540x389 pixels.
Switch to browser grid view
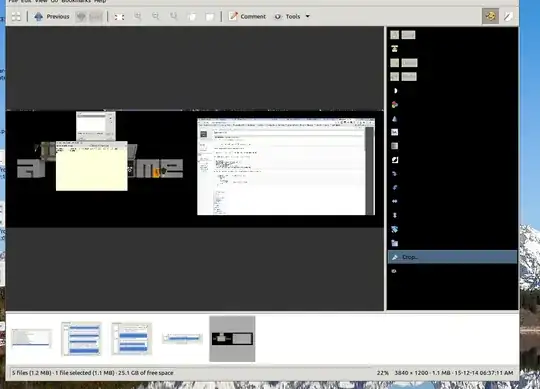(x=16, y=16)
